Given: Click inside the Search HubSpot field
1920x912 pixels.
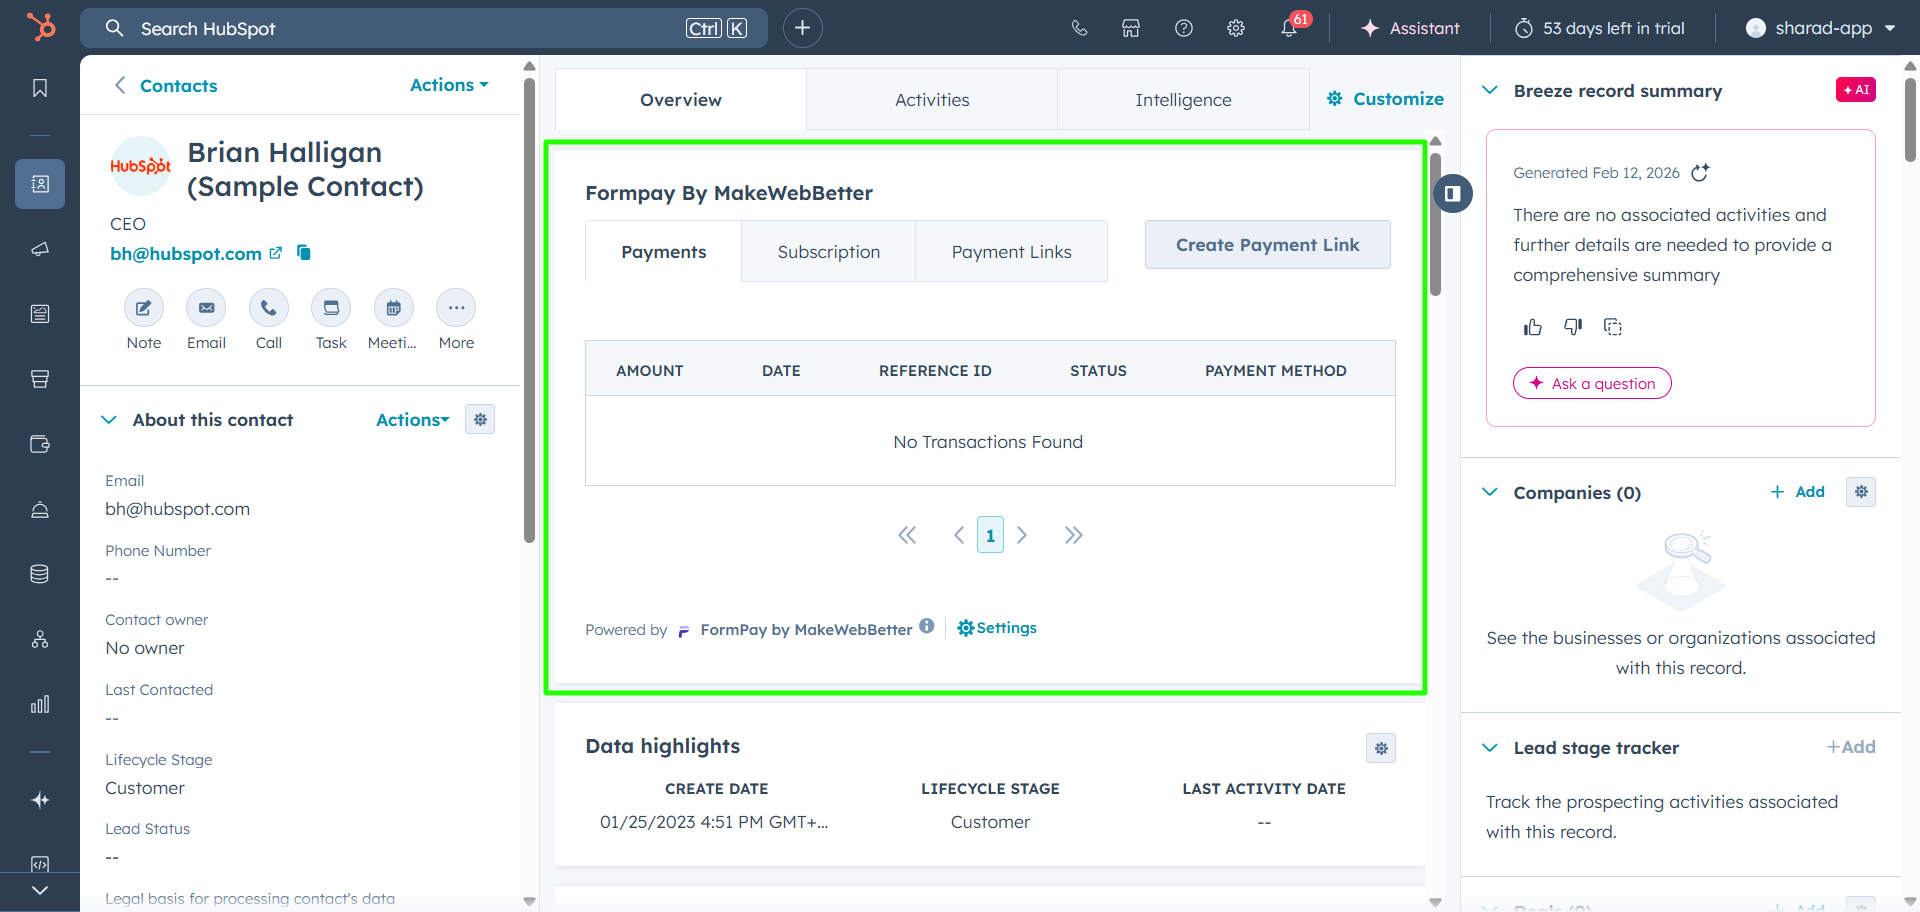Looking at the screenshot, I should (x=400, y=28).
